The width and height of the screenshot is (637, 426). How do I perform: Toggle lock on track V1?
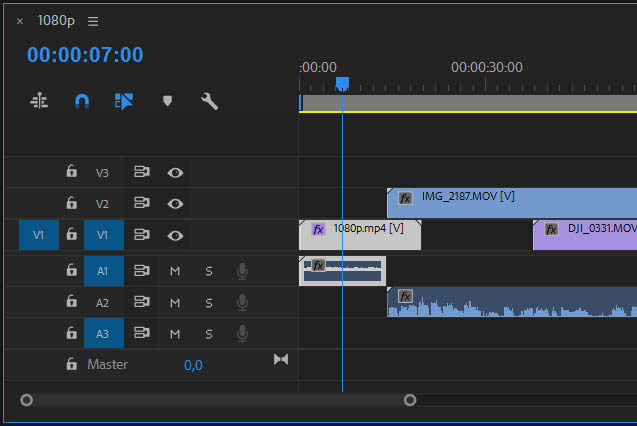[x=72, y=234]
